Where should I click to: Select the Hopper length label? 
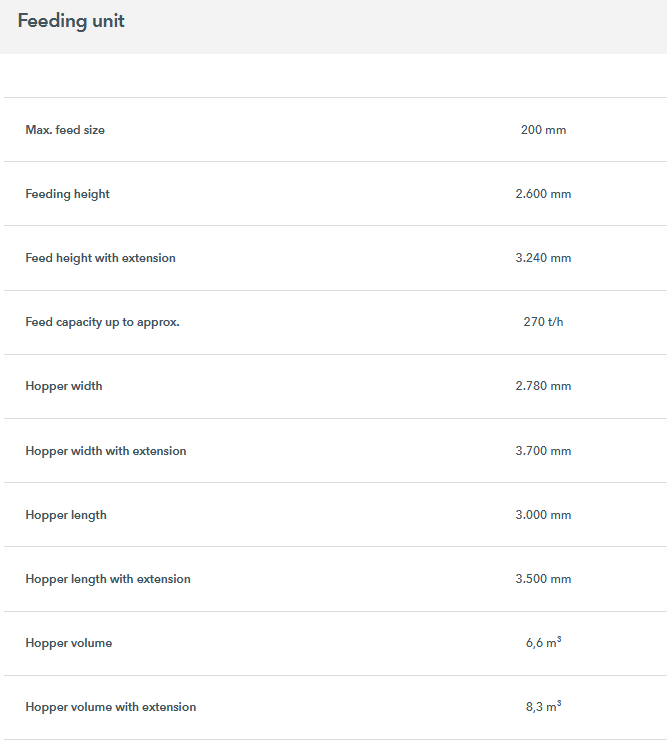(x=66, y=515)
